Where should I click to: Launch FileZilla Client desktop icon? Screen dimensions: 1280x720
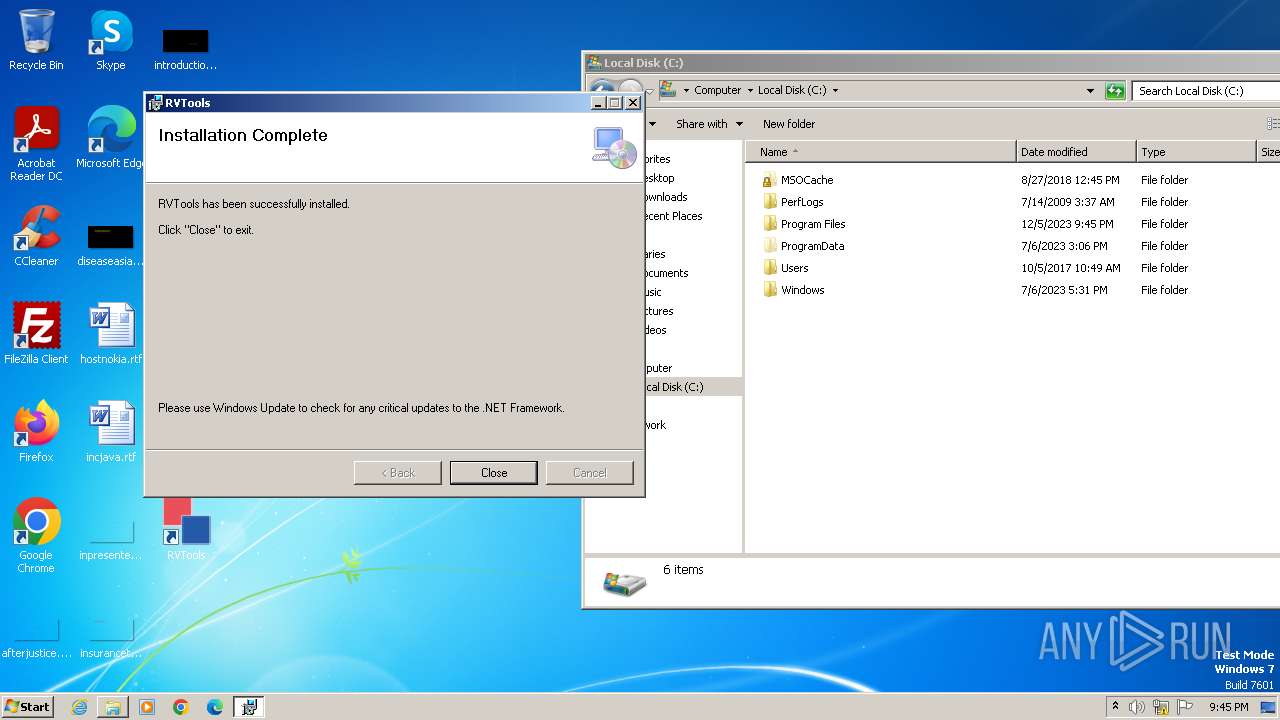coord(36,333)
